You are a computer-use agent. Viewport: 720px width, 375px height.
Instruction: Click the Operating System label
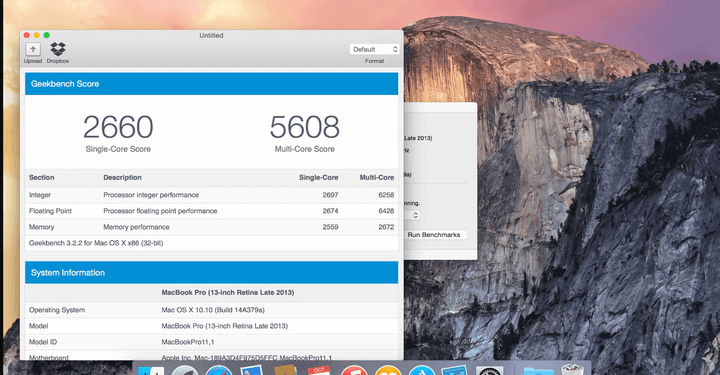coord(57,310)
